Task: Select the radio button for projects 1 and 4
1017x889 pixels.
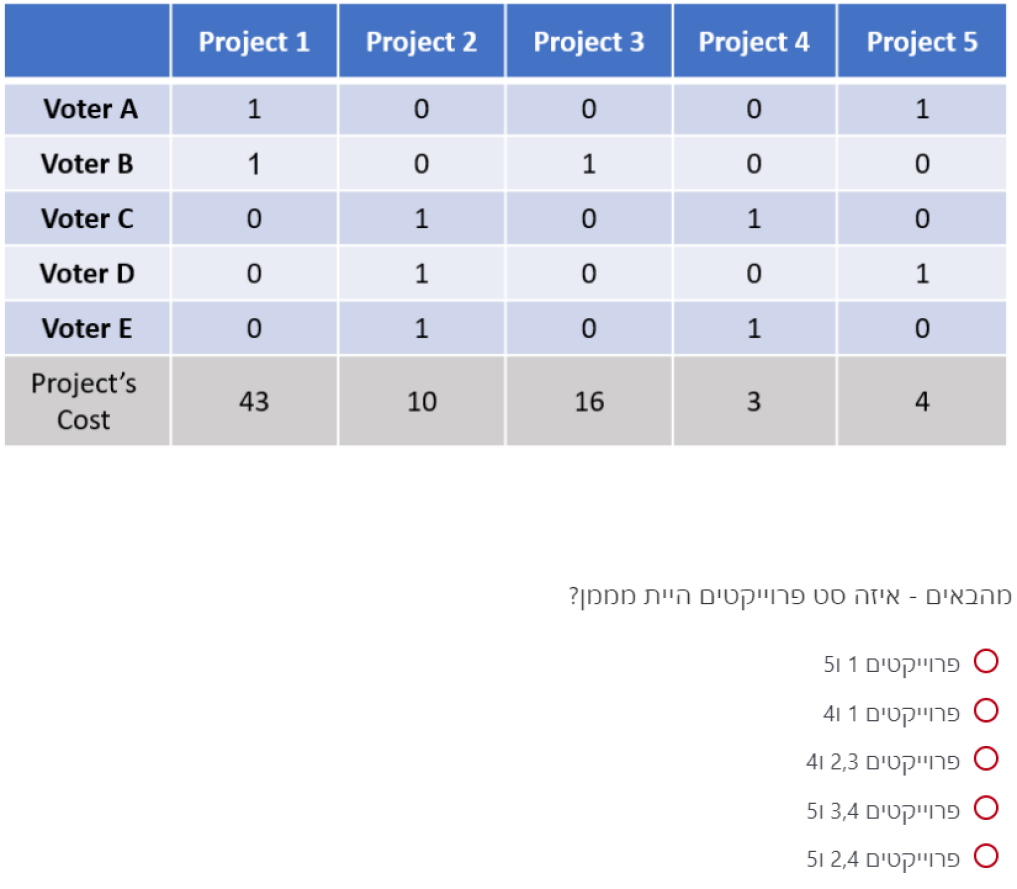Action: click(986, 710)
